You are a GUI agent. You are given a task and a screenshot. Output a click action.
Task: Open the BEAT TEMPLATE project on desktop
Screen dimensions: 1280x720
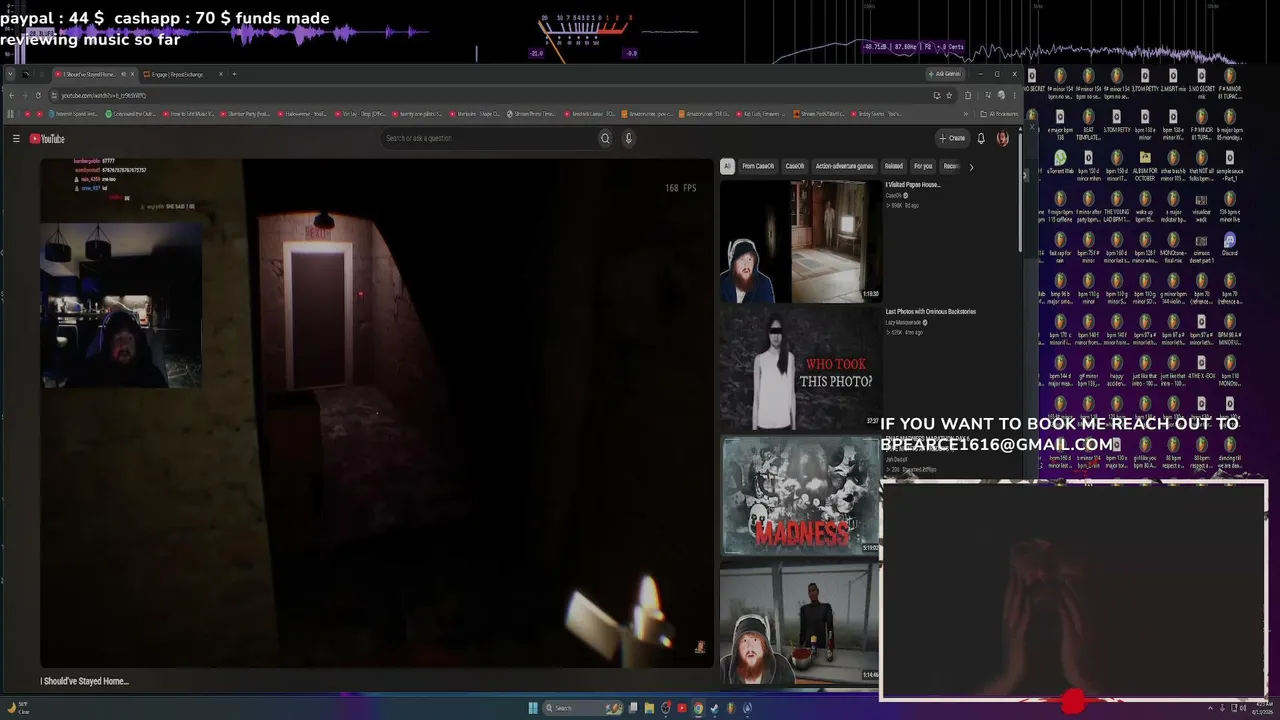tap(1088, 126)
